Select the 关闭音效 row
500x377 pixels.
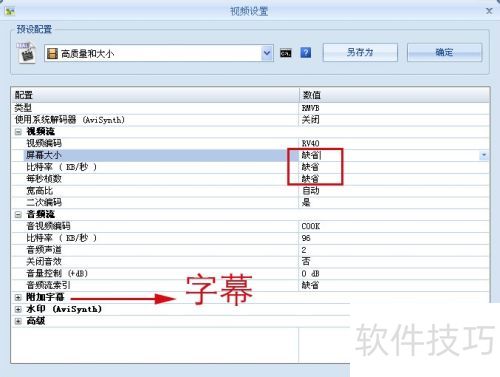251,262
